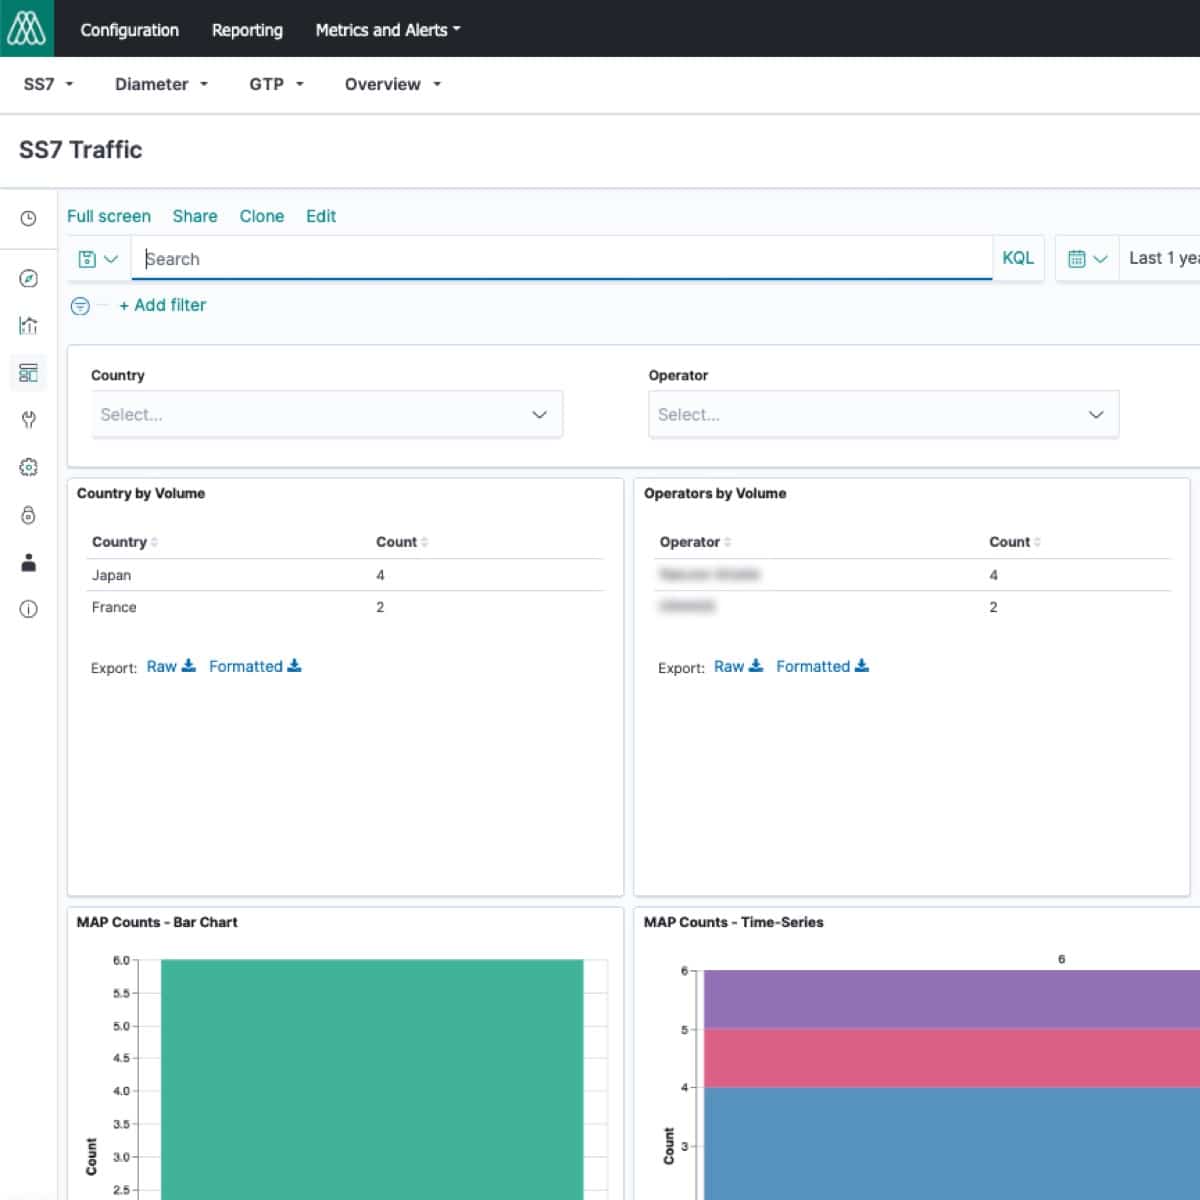
Task: Click the pink segment in Time-Series chart
Action: click(952, 1058)
